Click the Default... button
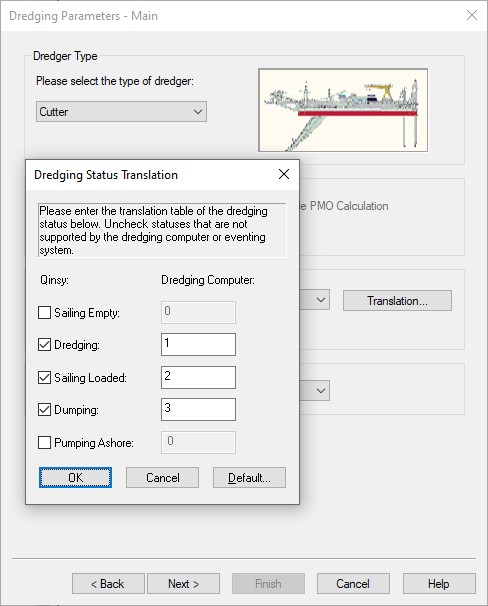 249,478
